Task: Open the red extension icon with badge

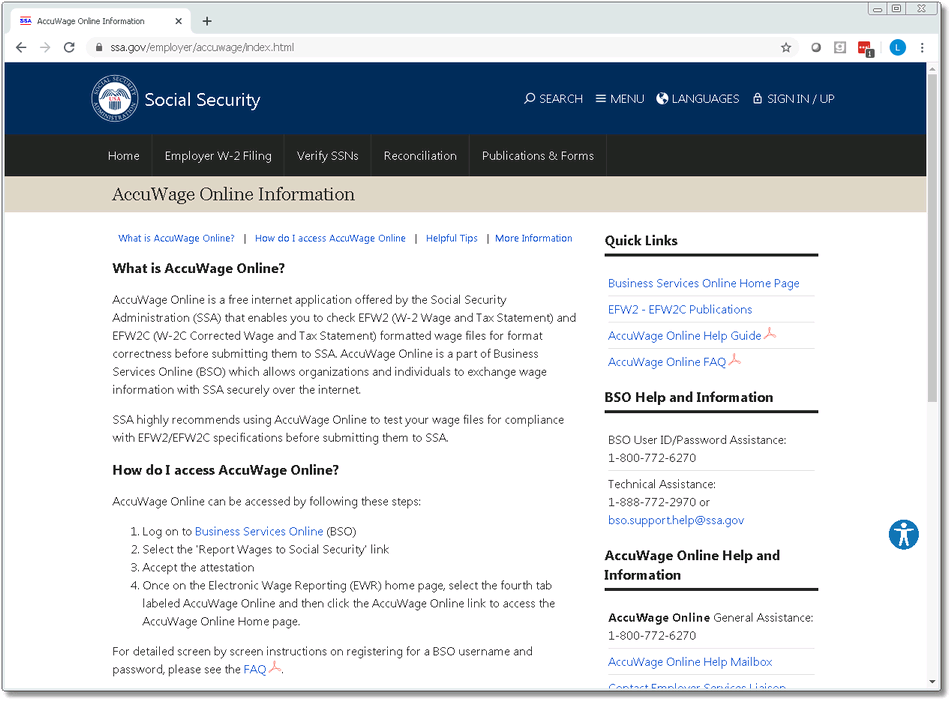Action: point(865,49)
